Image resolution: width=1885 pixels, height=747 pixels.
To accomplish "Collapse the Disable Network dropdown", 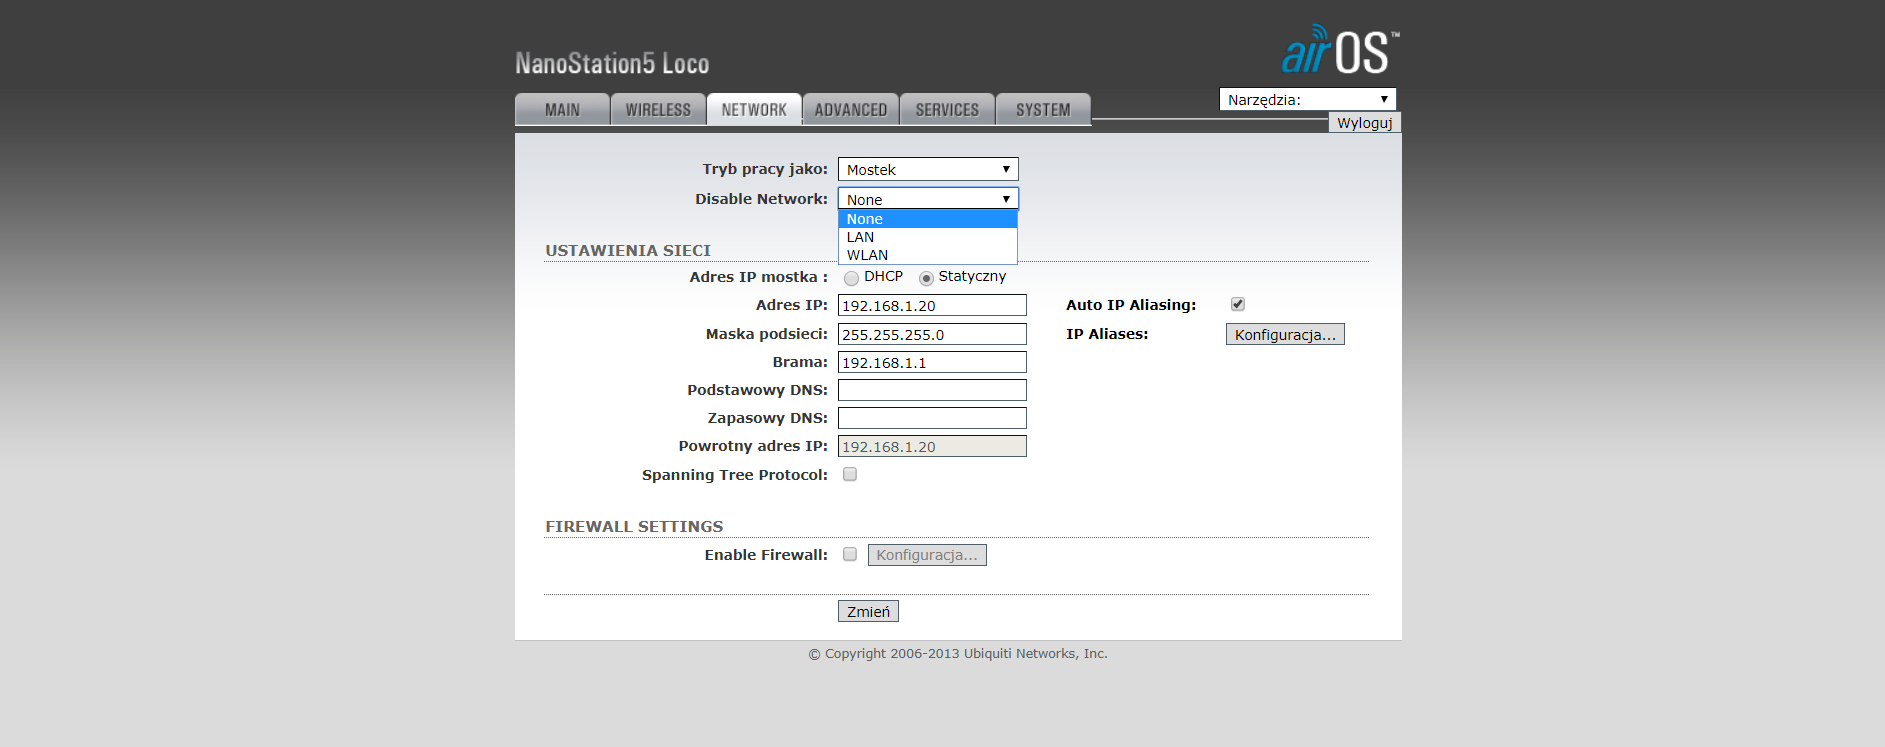I will pyautogui.click(x=928, y=199).
